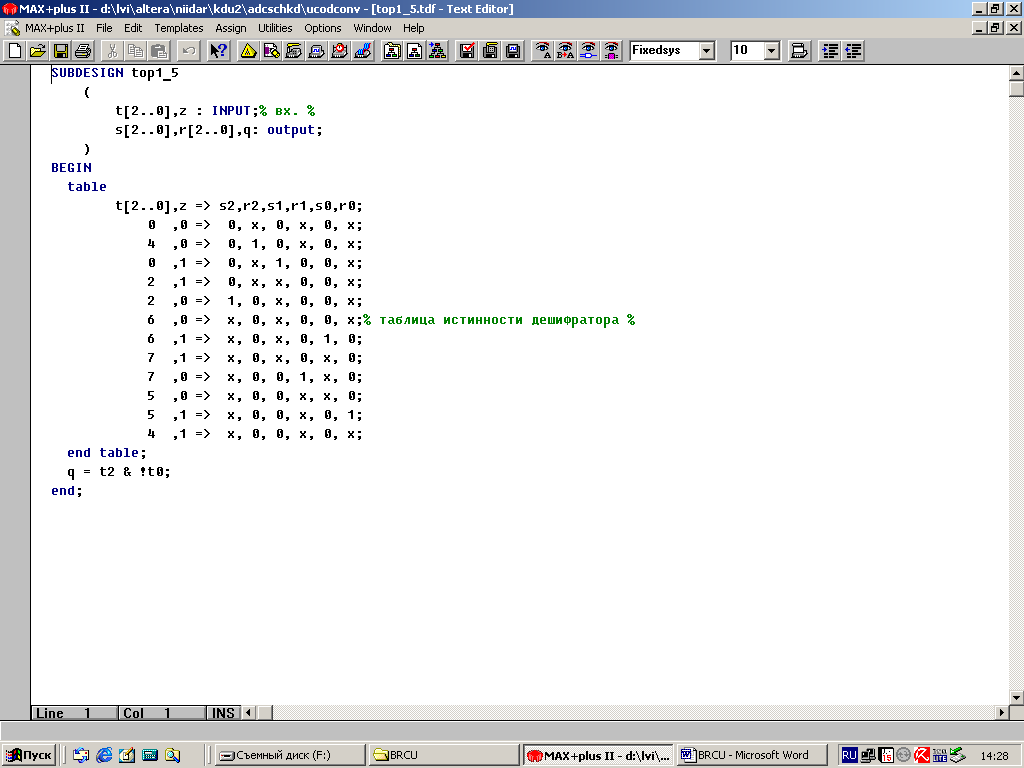The image size is (1024, 768).
Task: Open a file using the folder icon
Action: 37,50
